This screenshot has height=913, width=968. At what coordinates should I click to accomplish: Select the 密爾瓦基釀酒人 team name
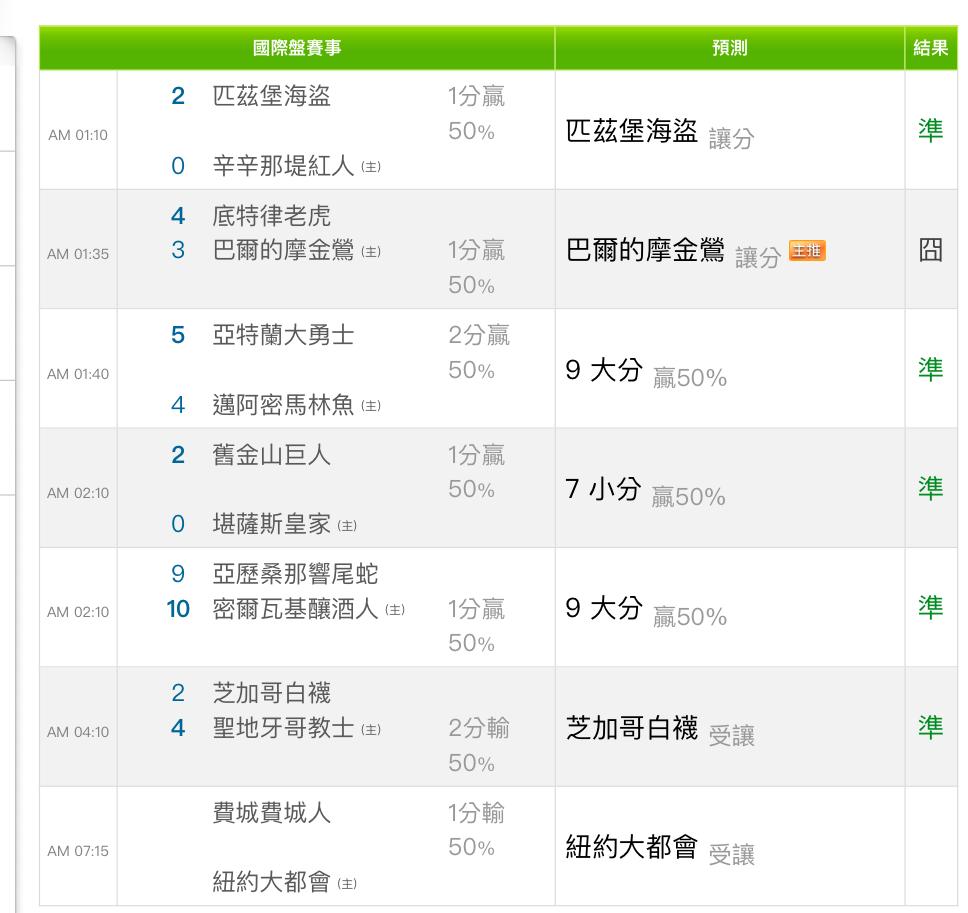(x=295, y=609)
